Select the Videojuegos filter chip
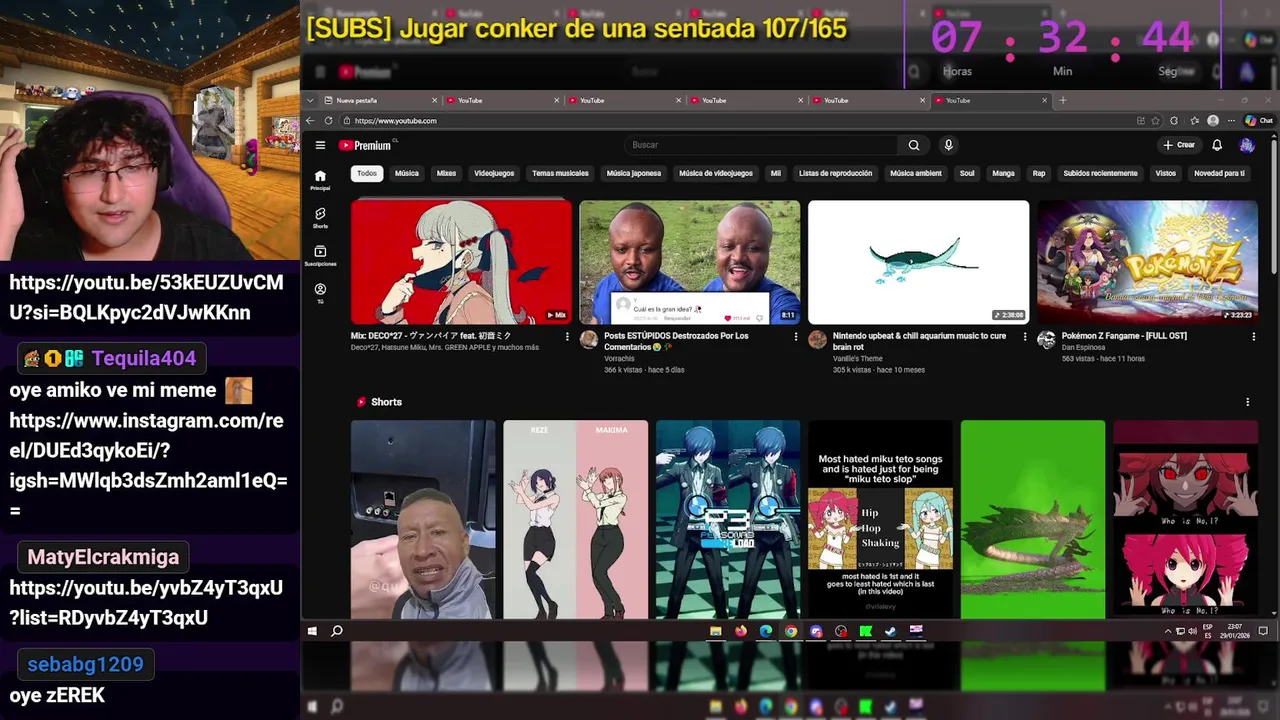The width and height of the screenshot is (1280, 720). coord(494,173)
